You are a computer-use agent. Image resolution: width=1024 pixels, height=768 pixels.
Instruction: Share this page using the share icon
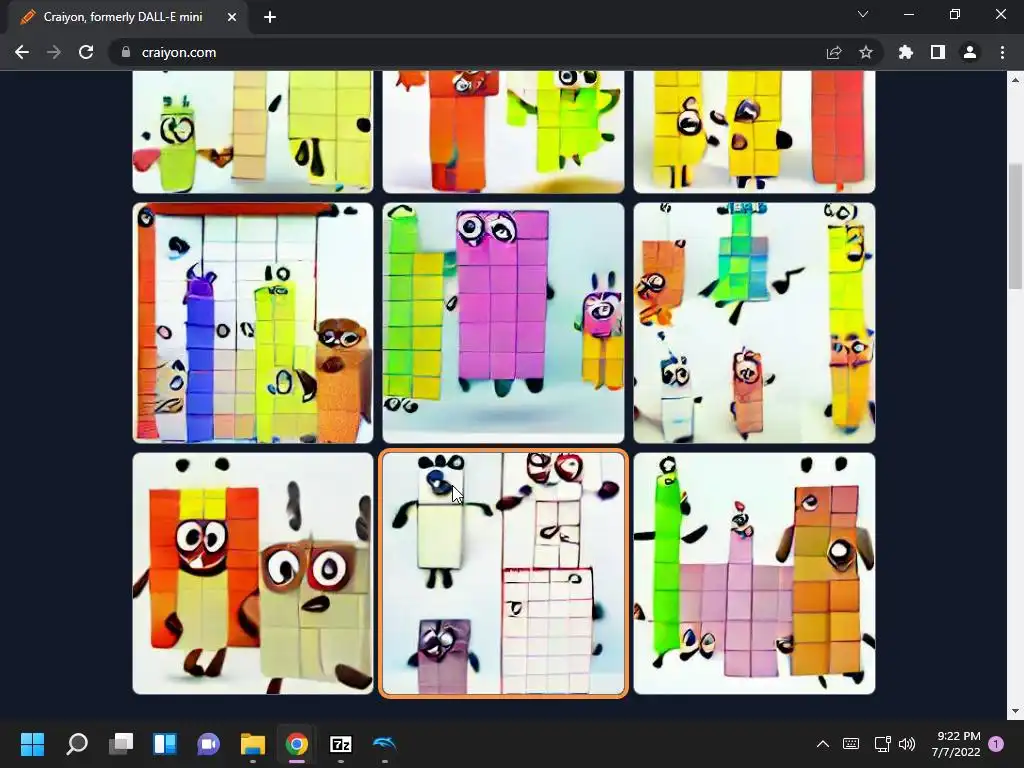click(834, 52)
